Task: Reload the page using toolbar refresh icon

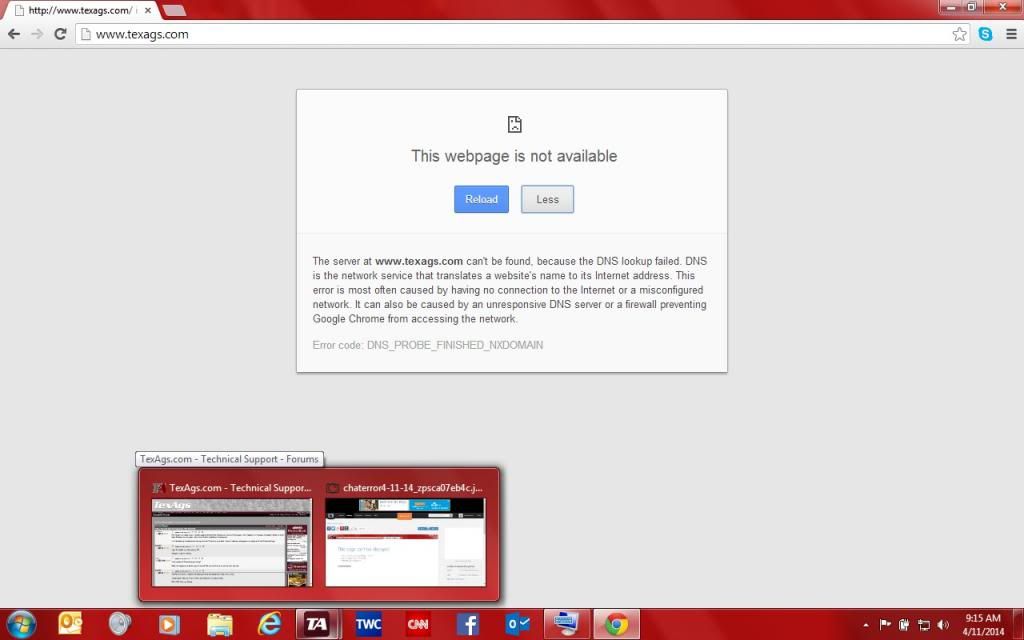Action: [x=60, y=34]
